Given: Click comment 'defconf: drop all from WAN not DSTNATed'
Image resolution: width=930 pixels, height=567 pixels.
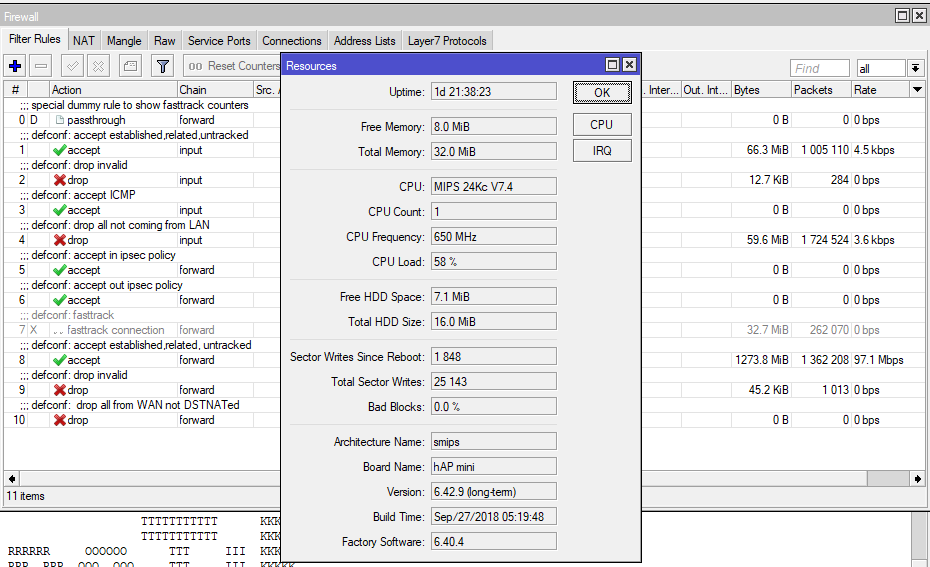Looking at the screenshot, I should 135,404.
